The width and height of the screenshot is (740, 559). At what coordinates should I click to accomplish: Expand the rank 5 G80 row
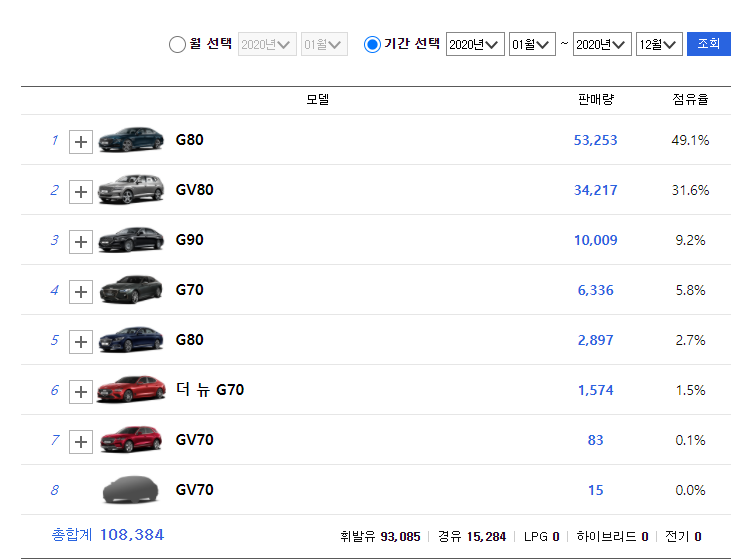[x=81, y=342]
